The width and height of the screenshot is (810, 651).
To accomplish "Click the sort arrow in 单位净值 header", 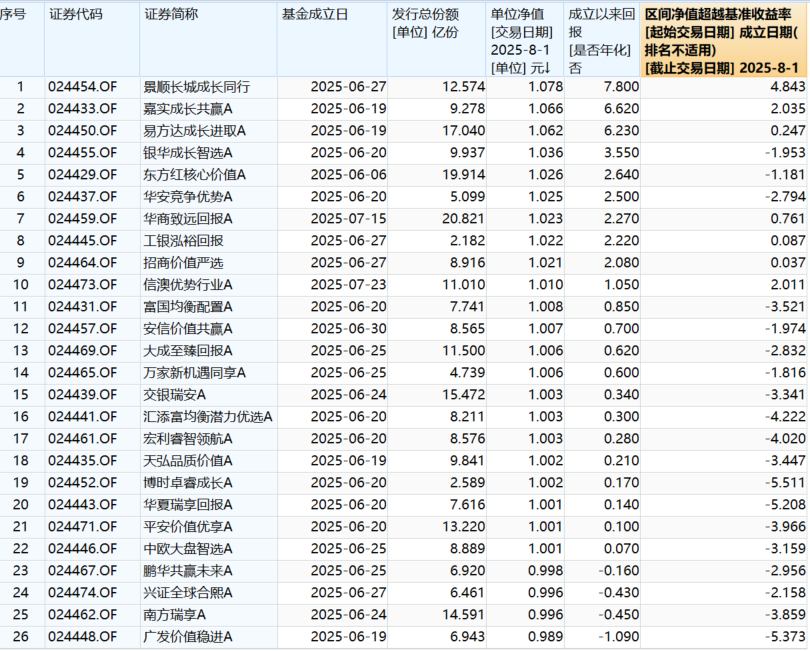I will pos(549,67).
